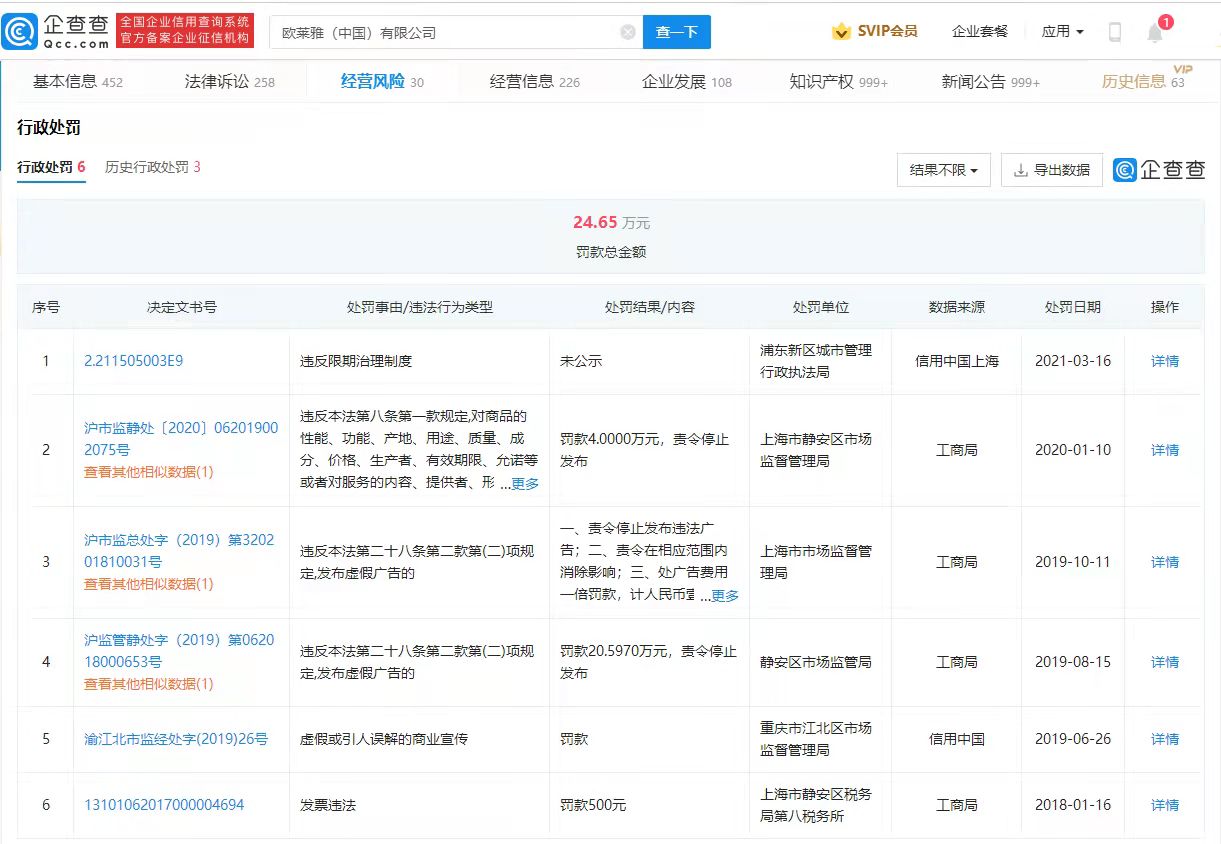Viewport: 1221px width, 844px height.
Task: Open the 知识产权 tab
Action: click(x=839, y=82)
